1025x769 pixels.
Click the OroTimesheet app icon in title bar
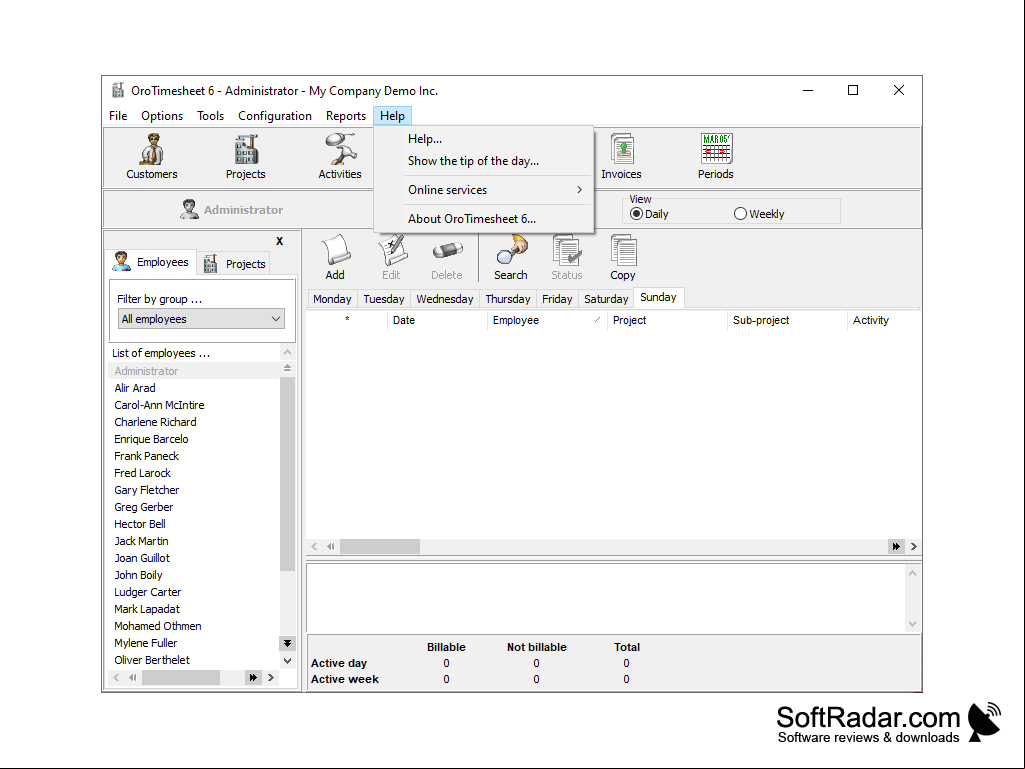[x=118, y=90]
